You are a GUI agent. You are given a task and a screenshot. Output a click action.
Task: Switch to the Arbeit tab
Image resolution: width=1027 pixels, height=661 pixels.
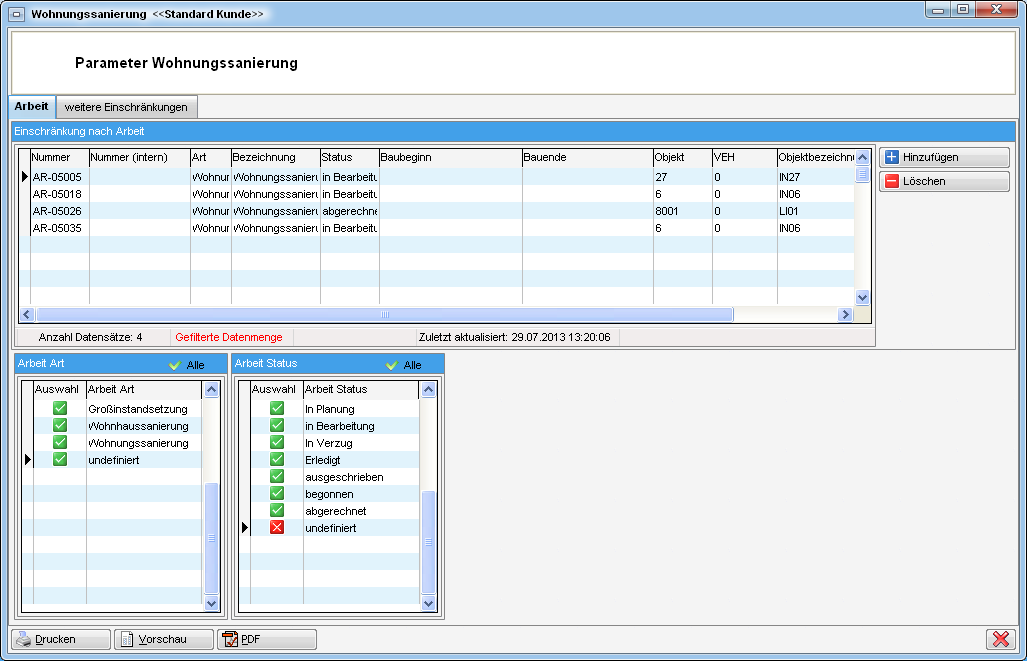pos(31,107)
